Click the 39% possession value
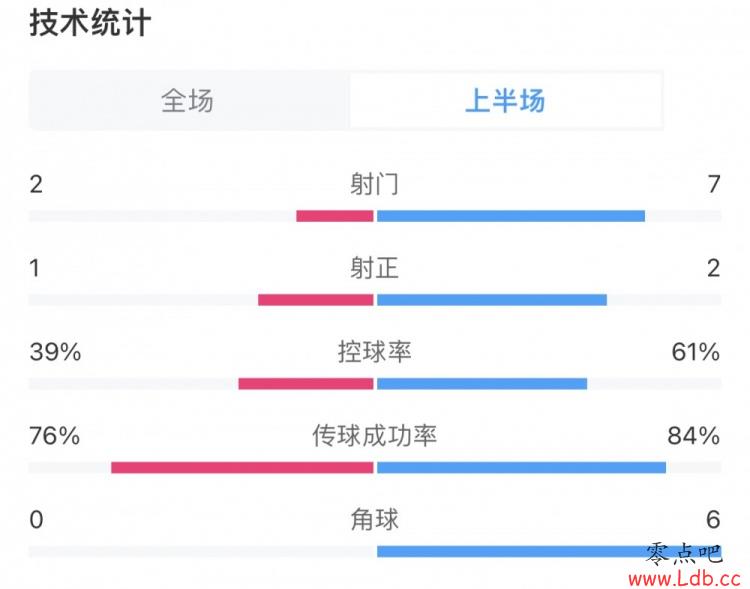The height and width of the screenshot is (589, 750). click(55, 352)
